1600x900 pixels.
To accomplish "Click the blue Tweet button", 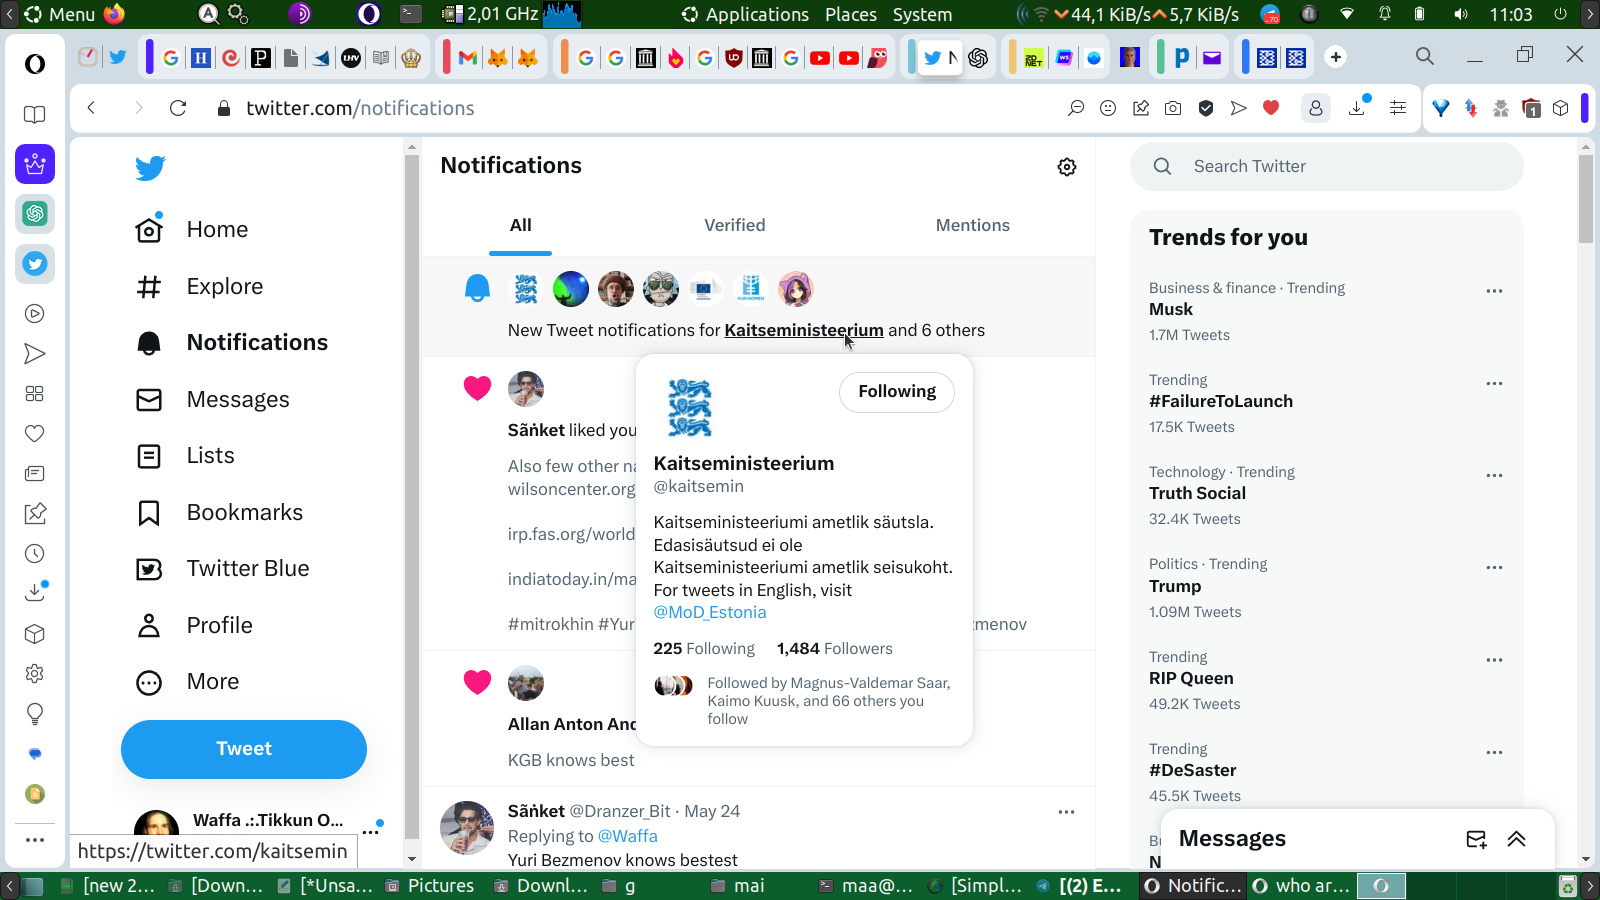I will [x=244, y=749].
